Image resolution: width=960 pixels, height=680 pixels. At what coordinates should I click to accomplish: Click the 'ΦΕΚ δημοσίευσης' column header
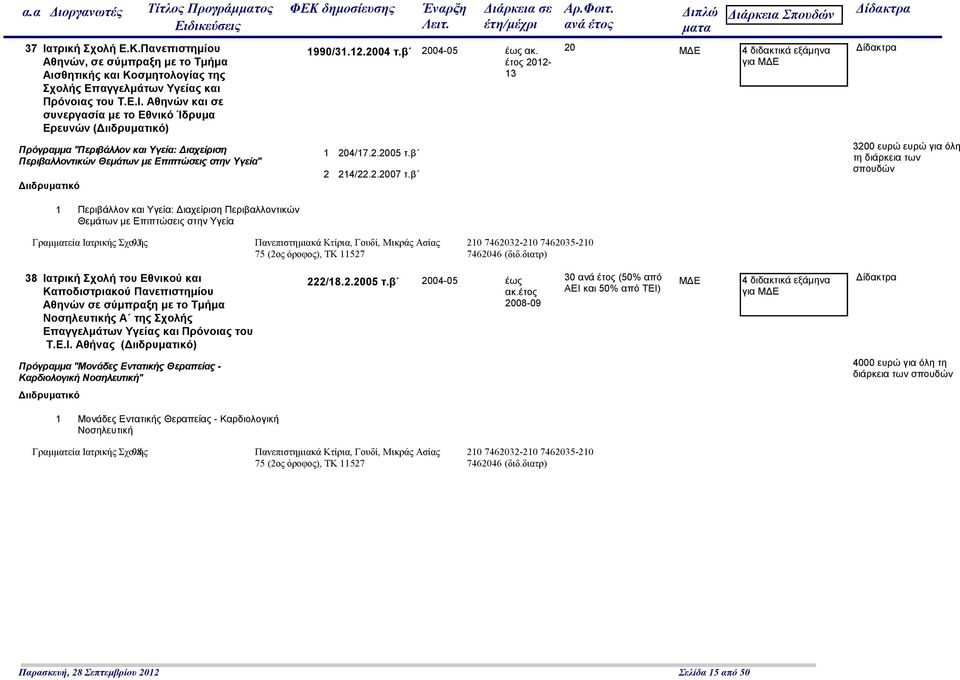point(342,9)
